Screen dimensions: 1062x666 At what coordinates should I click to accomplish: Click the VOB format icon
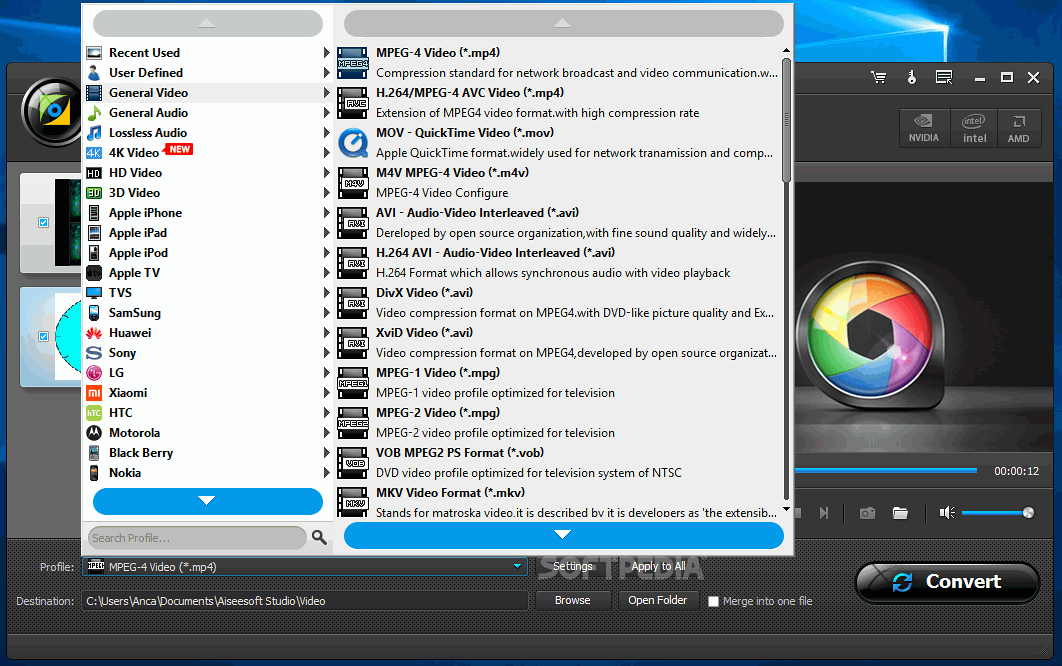point(353,463)
